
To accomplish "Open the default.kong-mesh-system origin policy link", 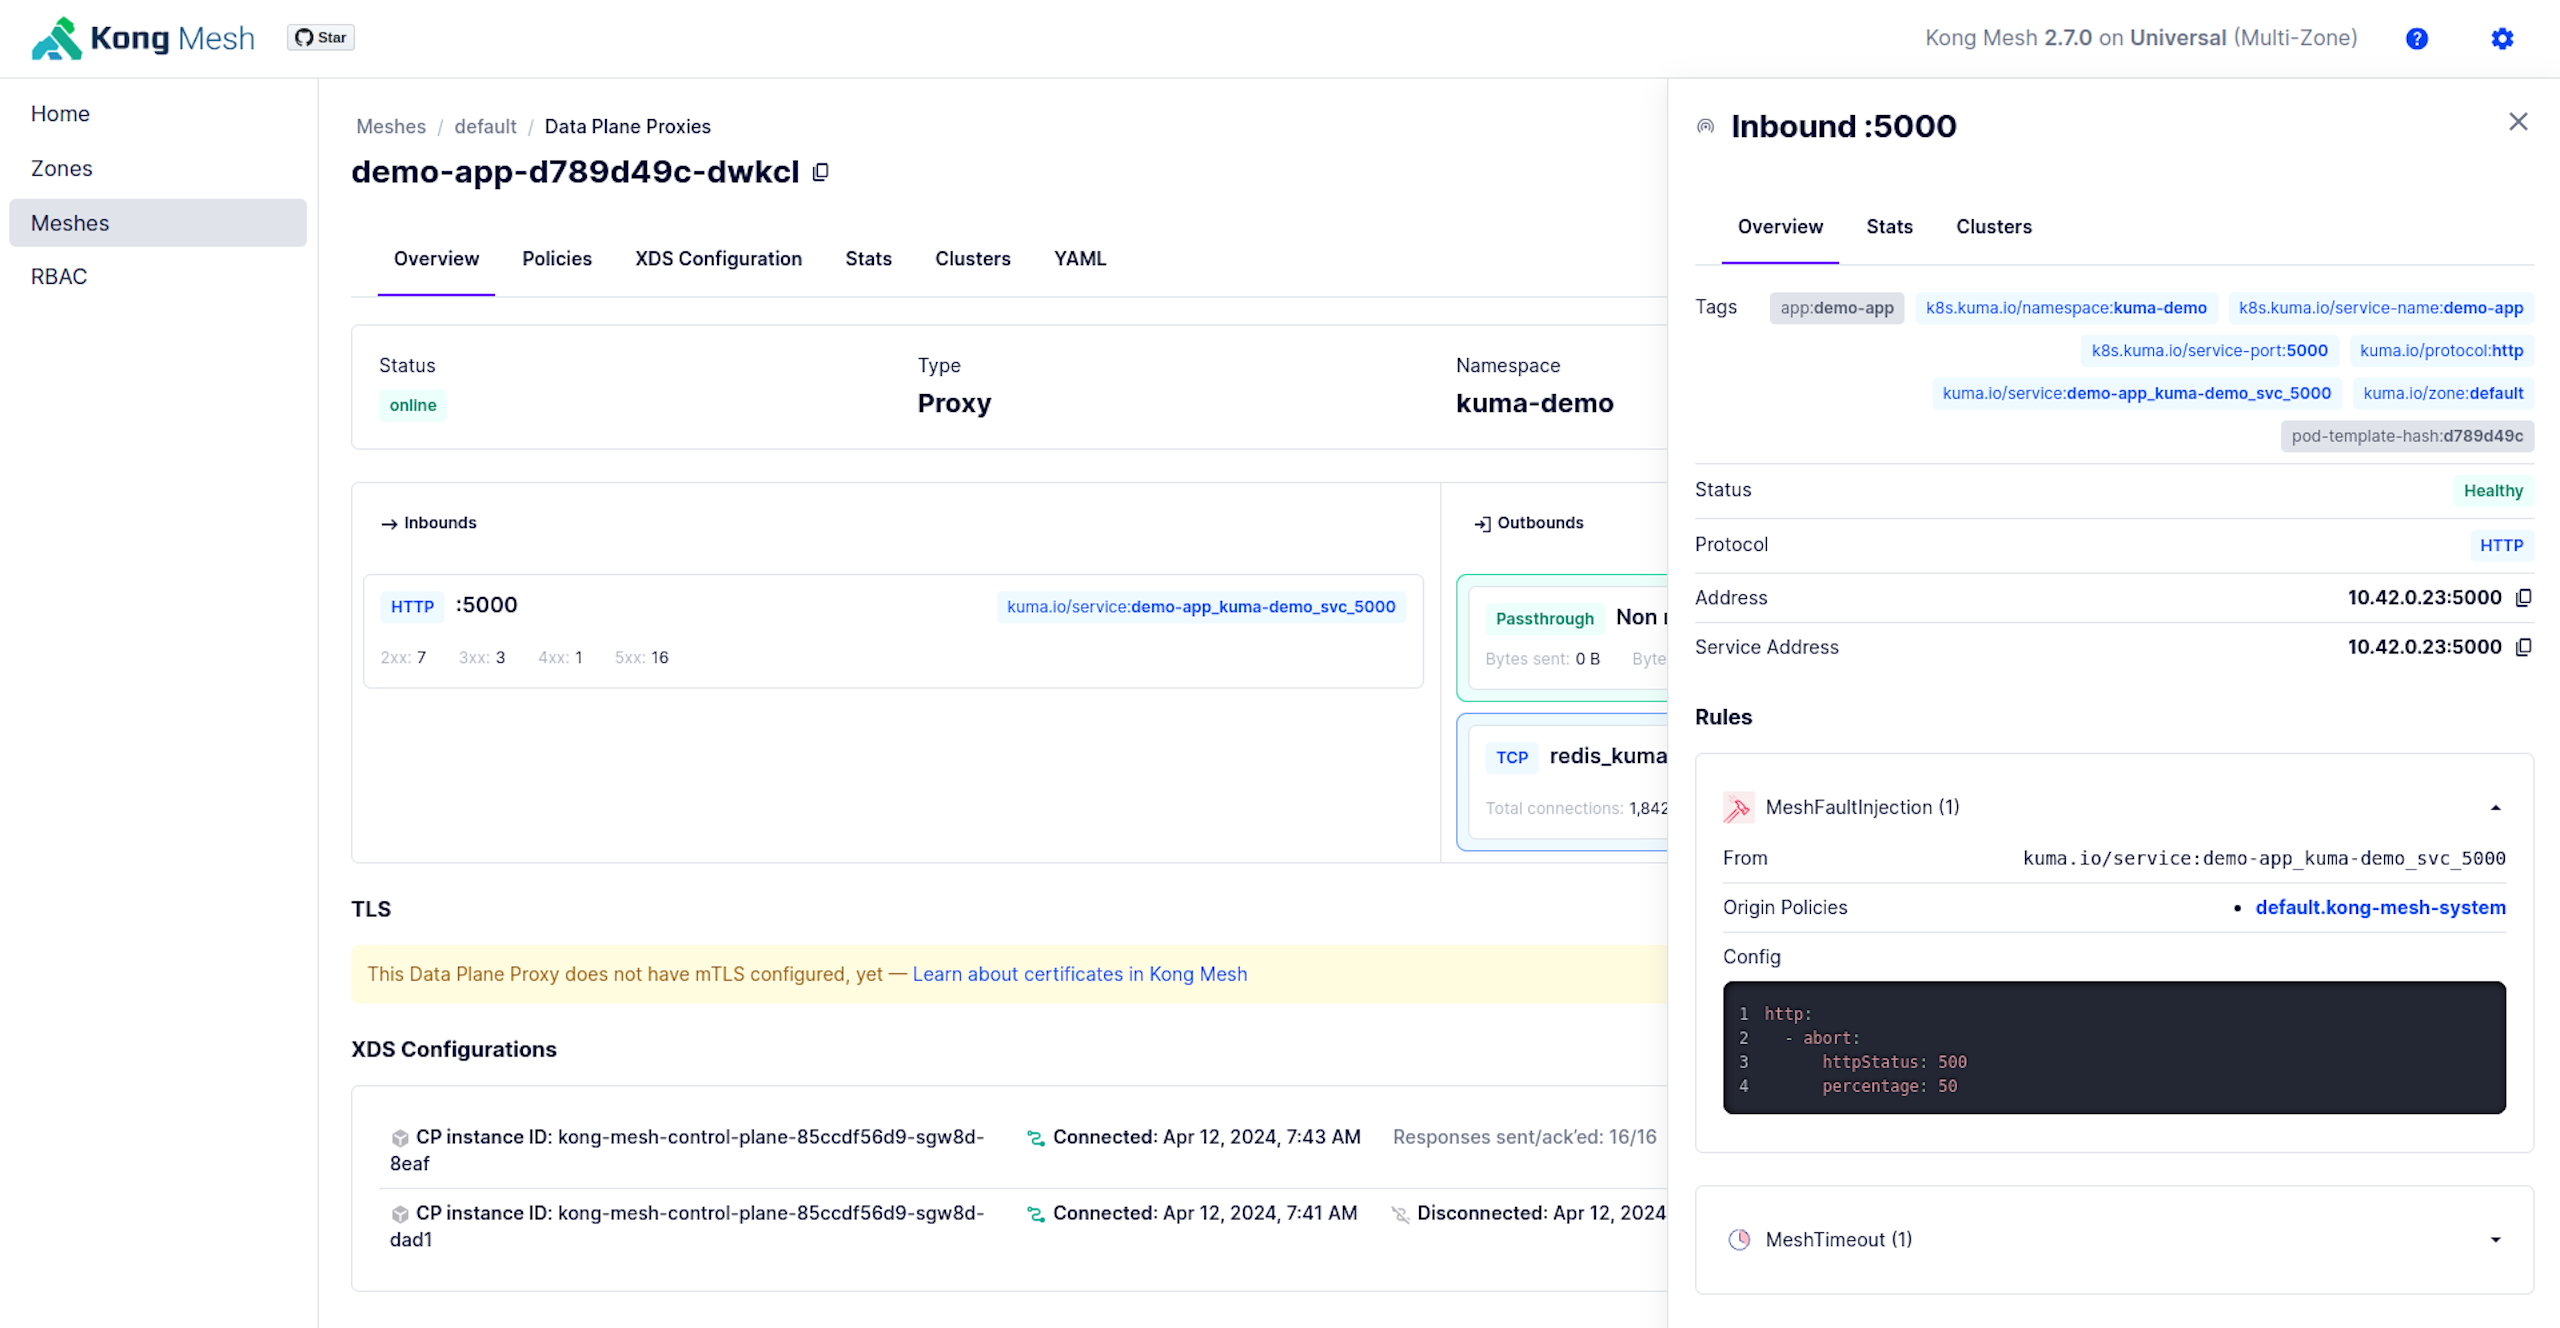I will click(2380, 907).
